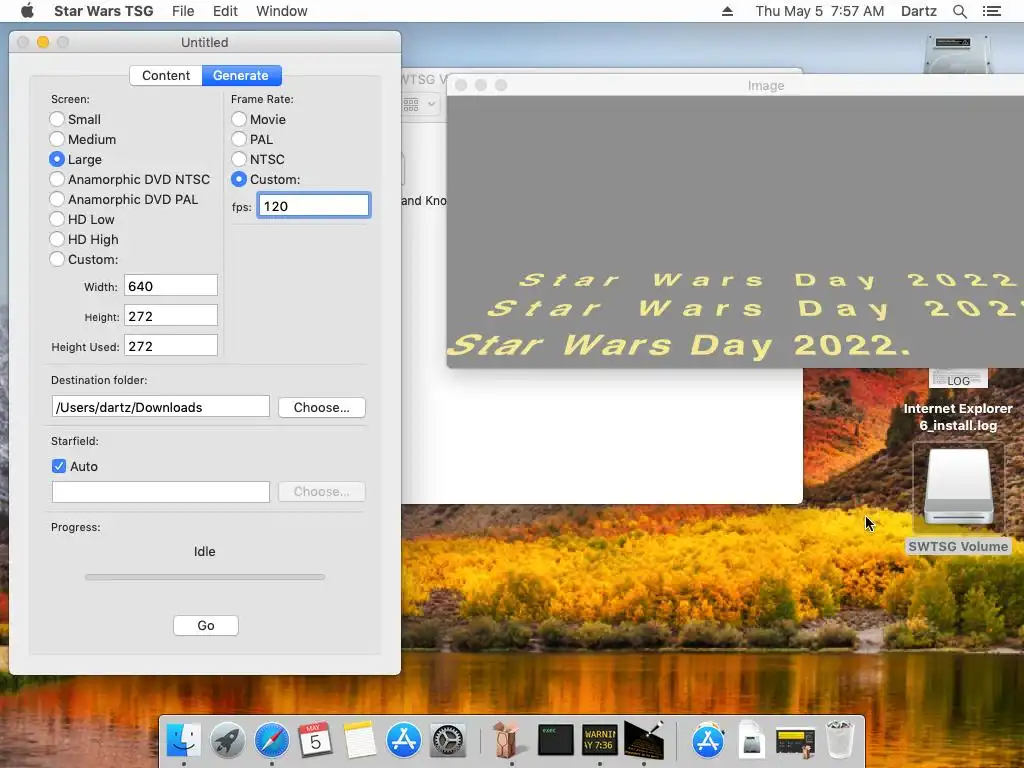The image size is (1024, 768).
Task: Click Dartz user name in menu bar
Action: 918,11
